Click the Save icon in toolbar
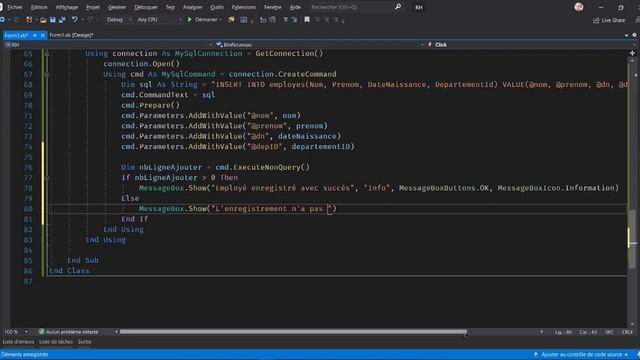The height and width of the screenshot is (360, 640). tap(53, 20)
